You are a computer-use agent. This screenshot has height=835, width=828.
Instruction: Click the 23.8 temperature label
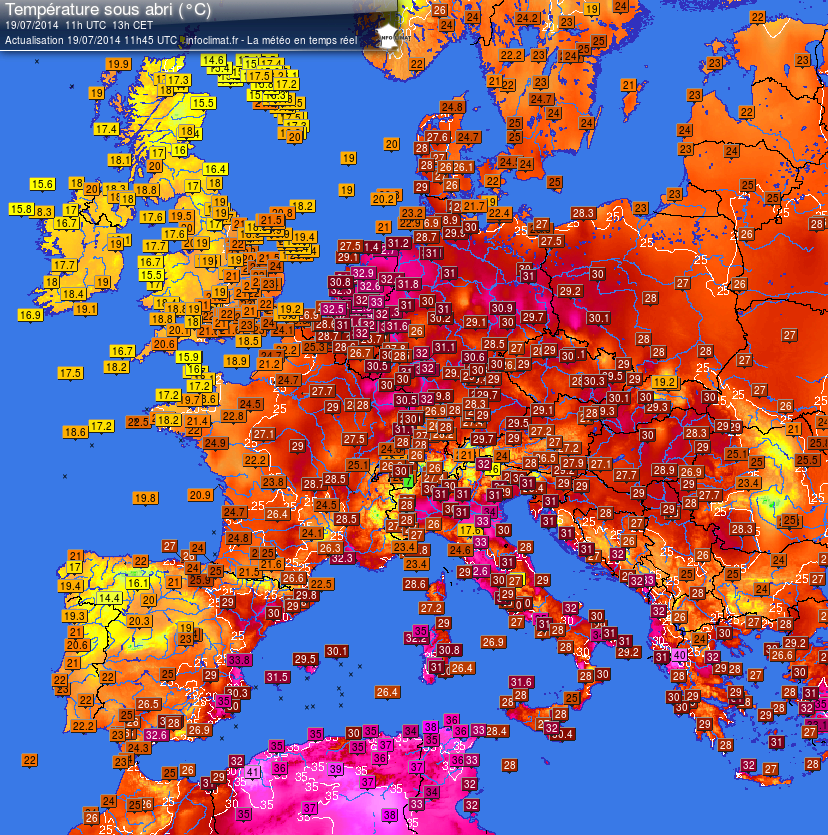click(x=274, y=482)
